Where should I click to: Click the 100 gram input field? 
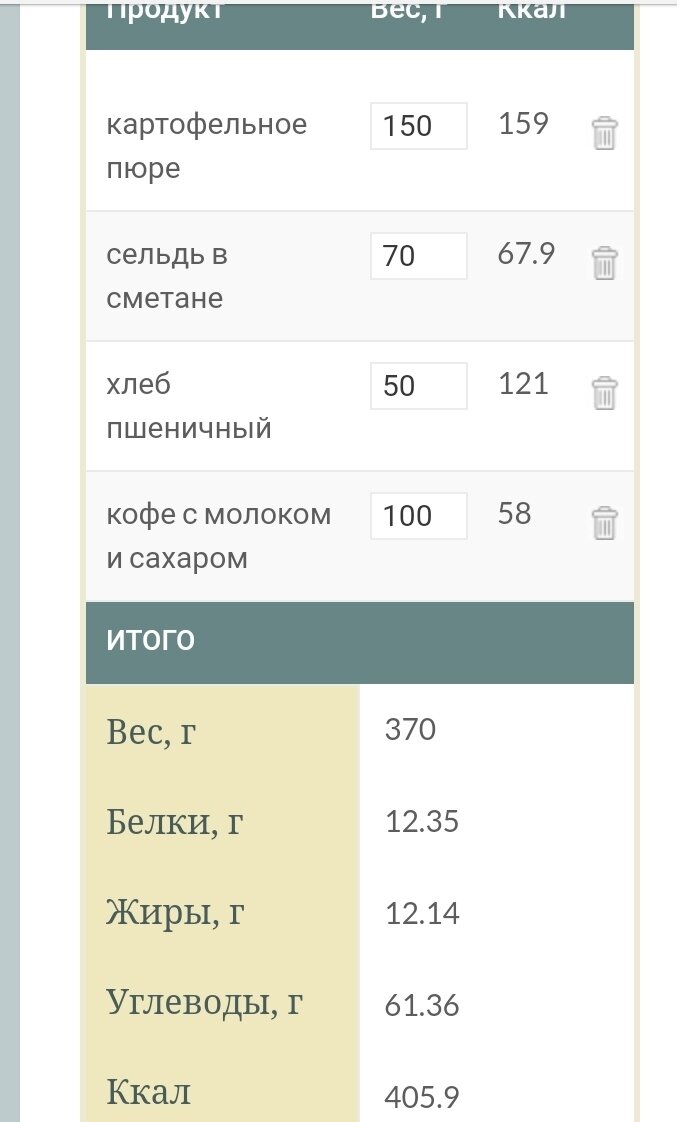coord(418,515)
